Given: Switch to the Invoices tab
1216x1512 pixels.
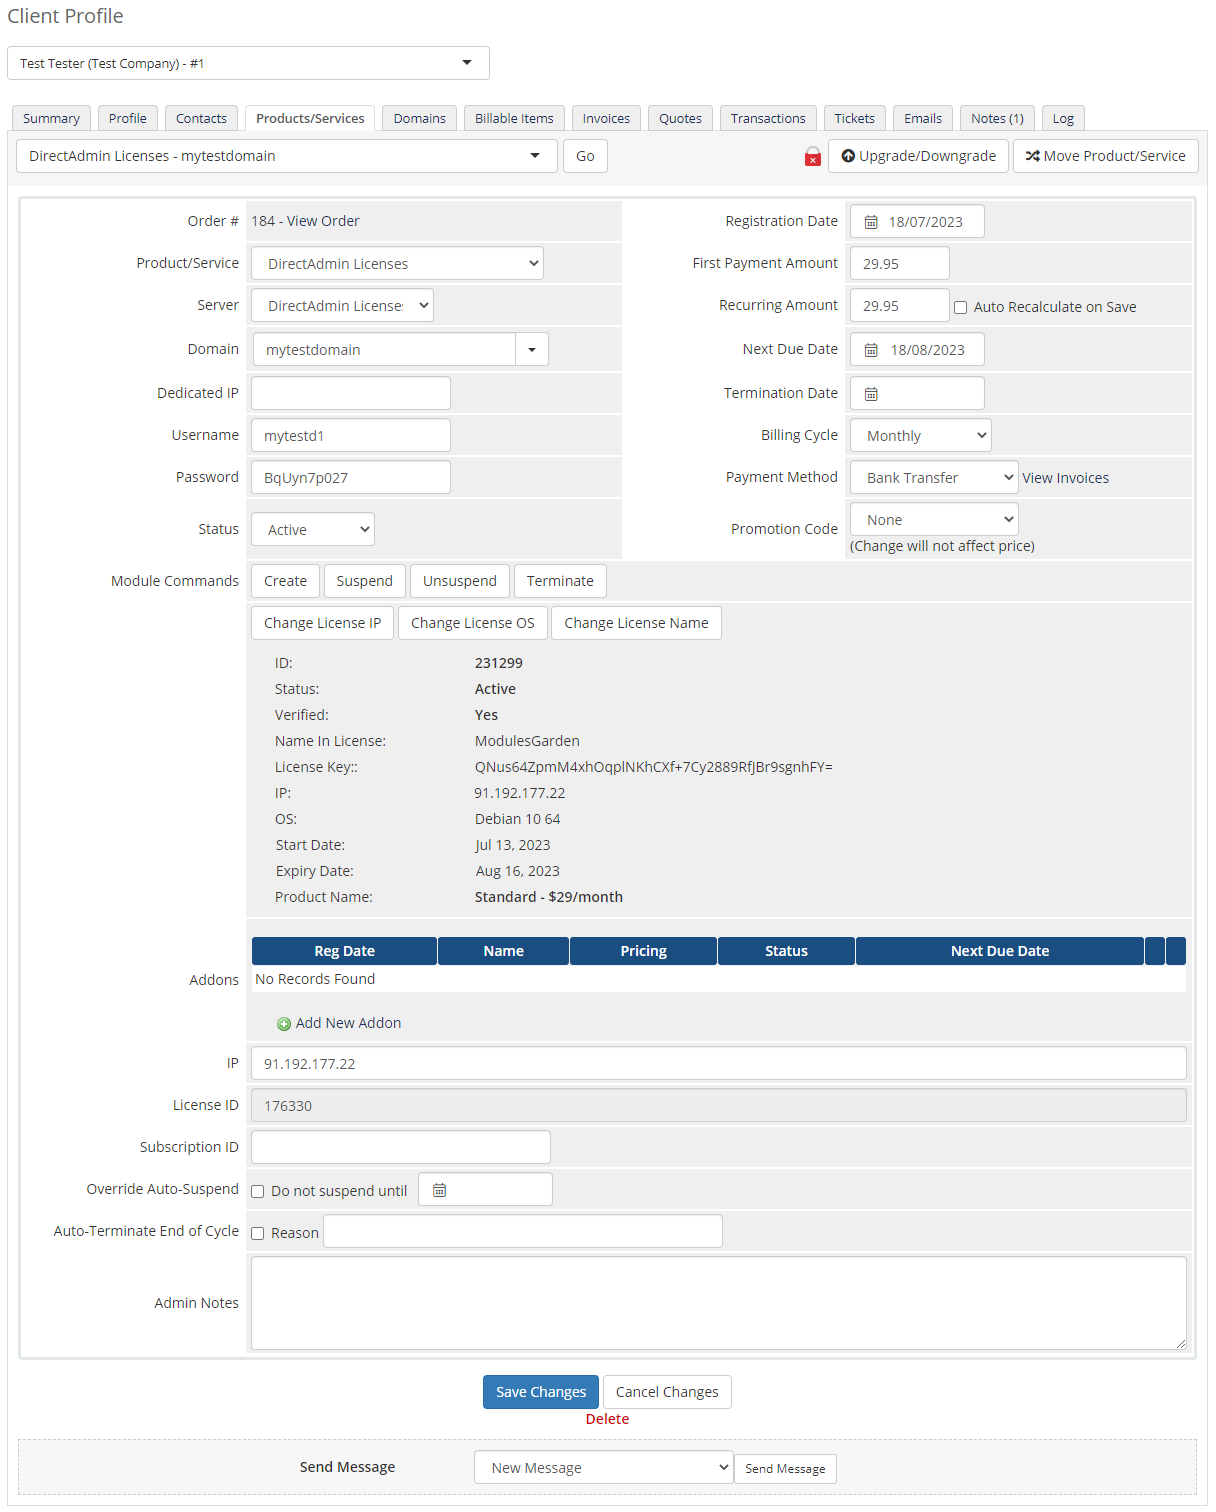Looking at the screenshot, I should click(x=606, y=118).
